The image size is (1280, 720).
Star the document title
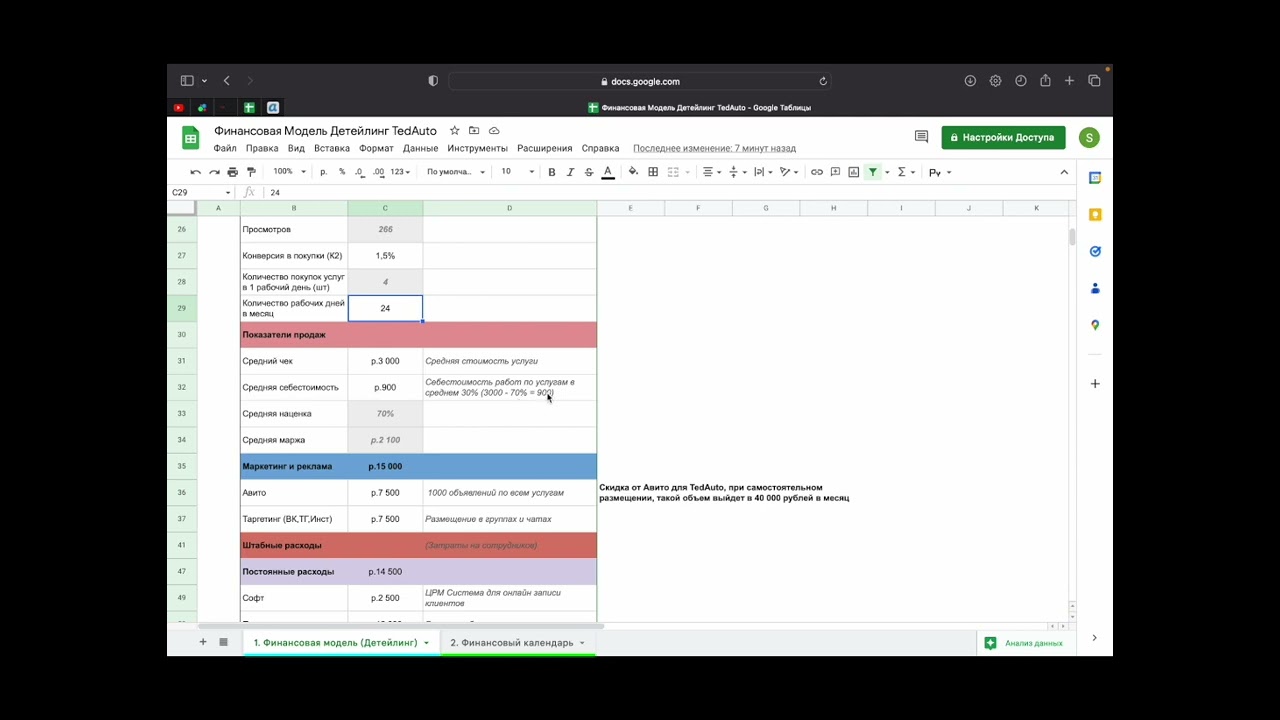[x=455, y=131]
